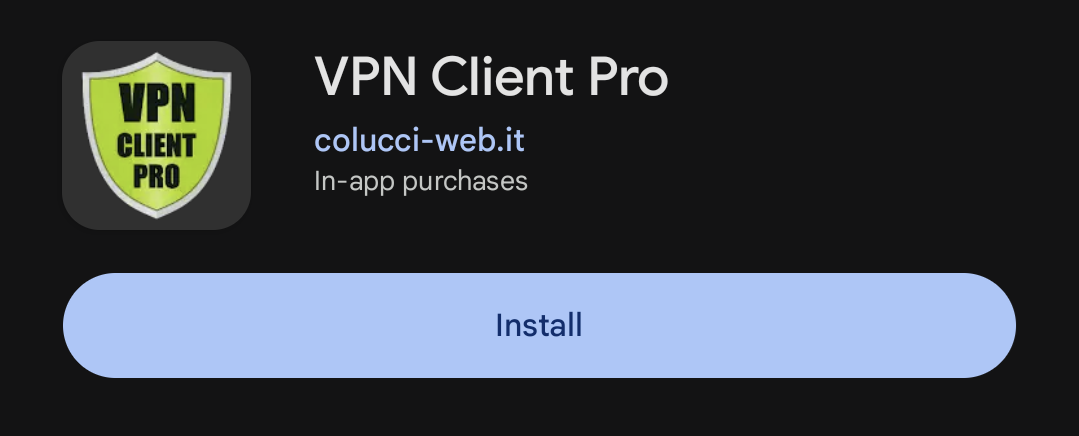Select the rounded VPN Client Pro app icon
1079x436 pixels.
coord(156,135)
